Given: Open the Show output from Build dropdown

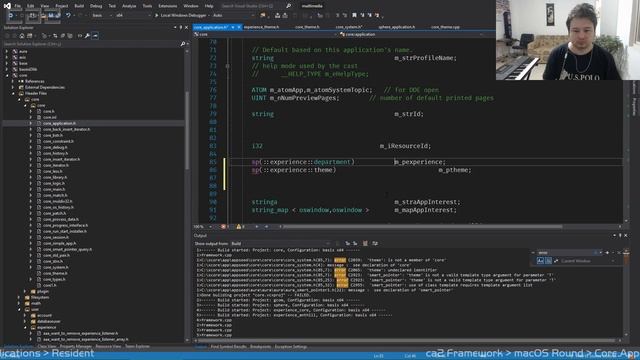Looking at the screenshot, I should click(x=280, y=244).
